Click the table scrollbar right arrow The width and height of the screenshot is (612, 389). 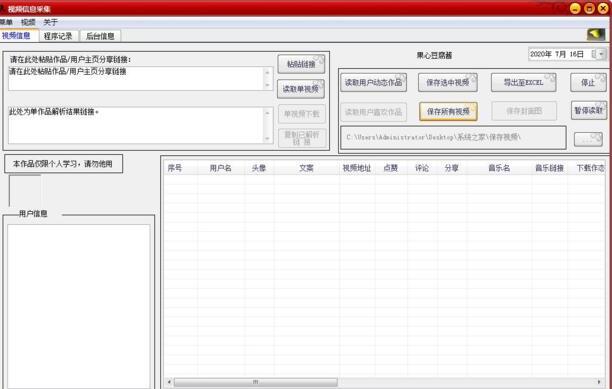click(x=599, y=382)
